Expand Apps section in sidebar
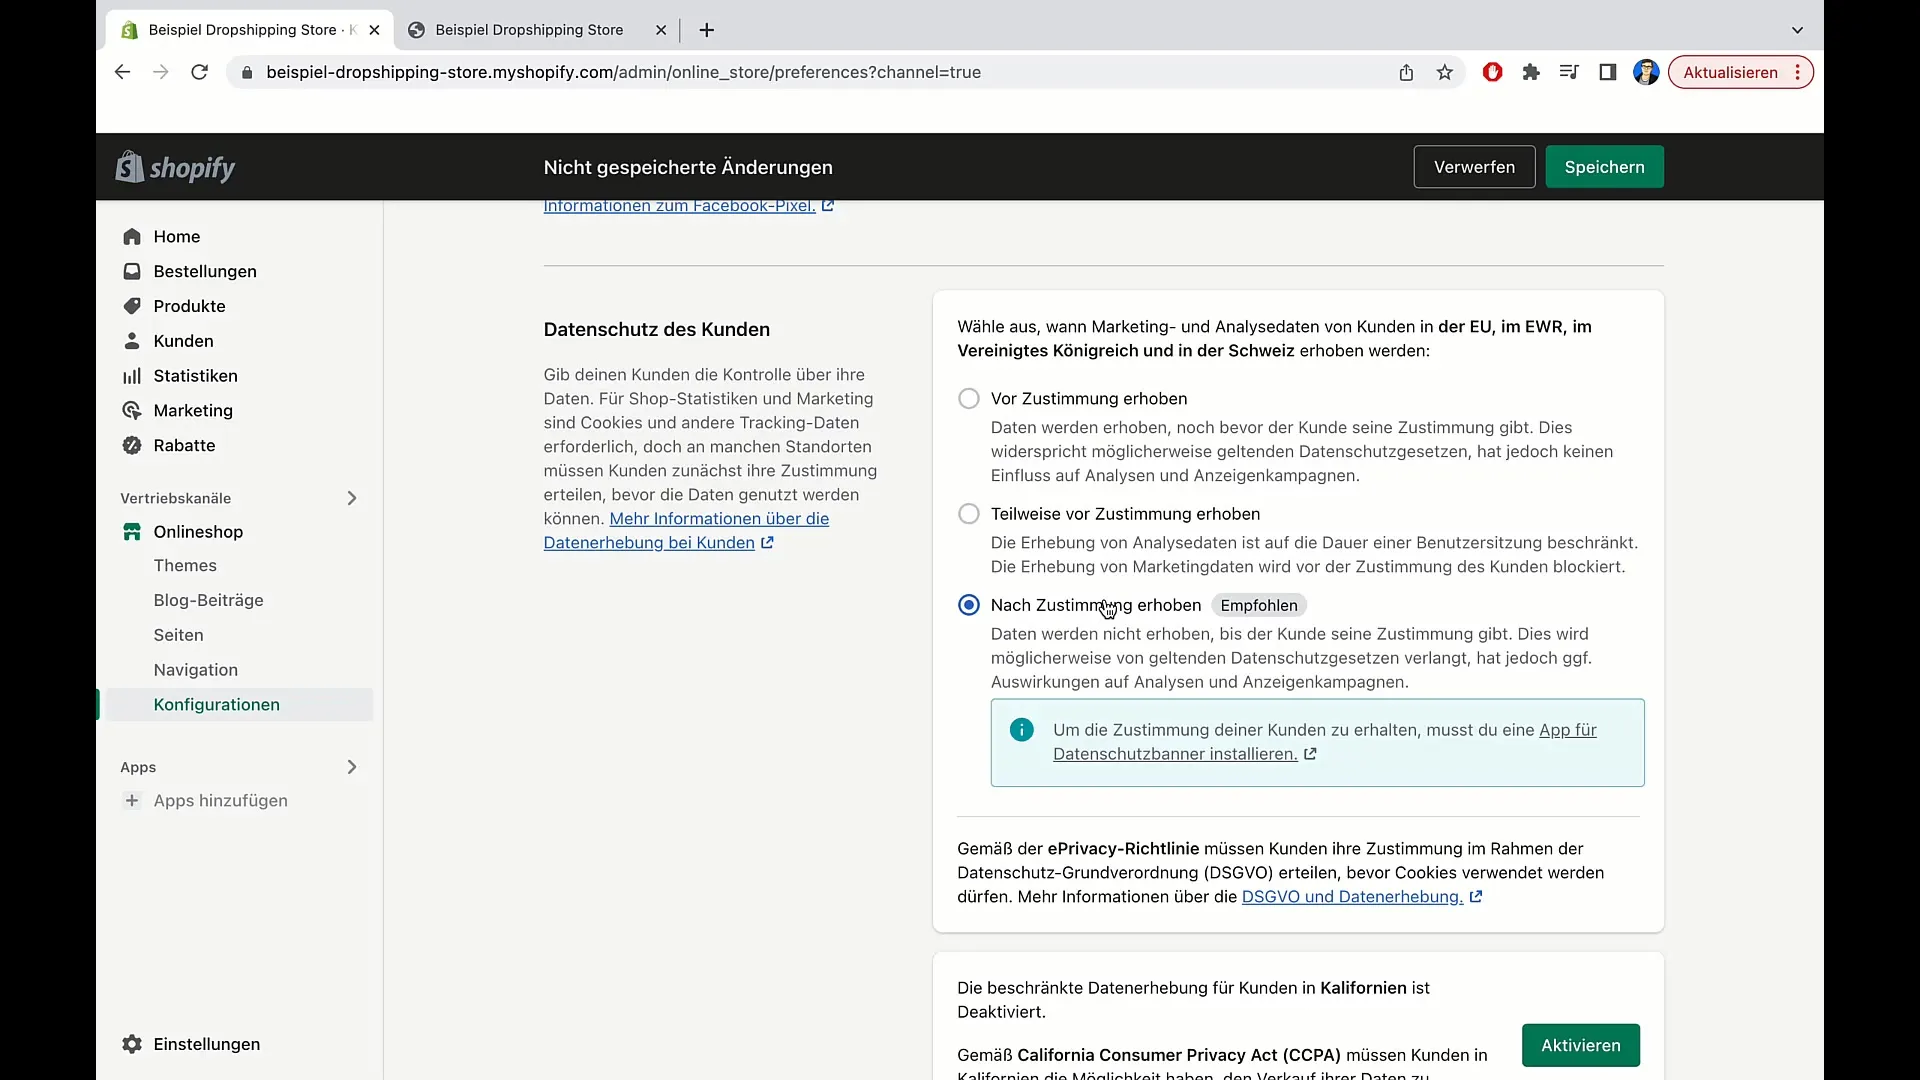Viewport: 1920px width, 1080px height. coord(351,766)
